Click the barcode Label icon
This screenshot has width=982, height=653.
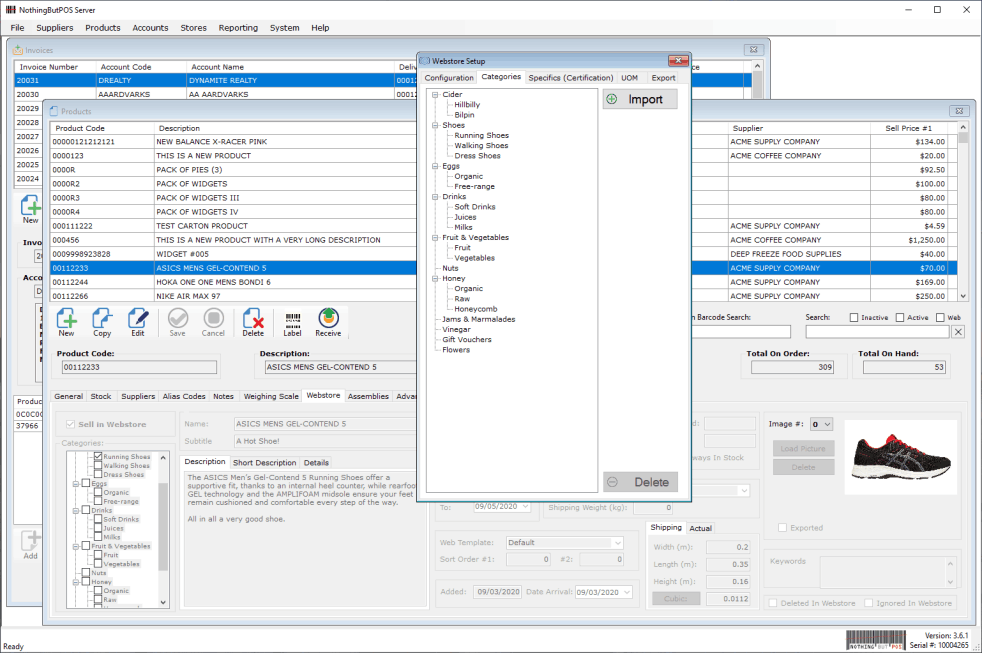click(292, 322)
